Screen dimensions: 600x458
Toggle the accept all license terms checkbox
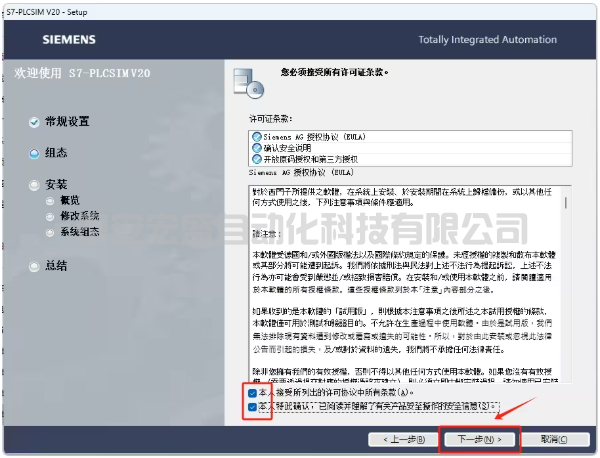[252, 394]
